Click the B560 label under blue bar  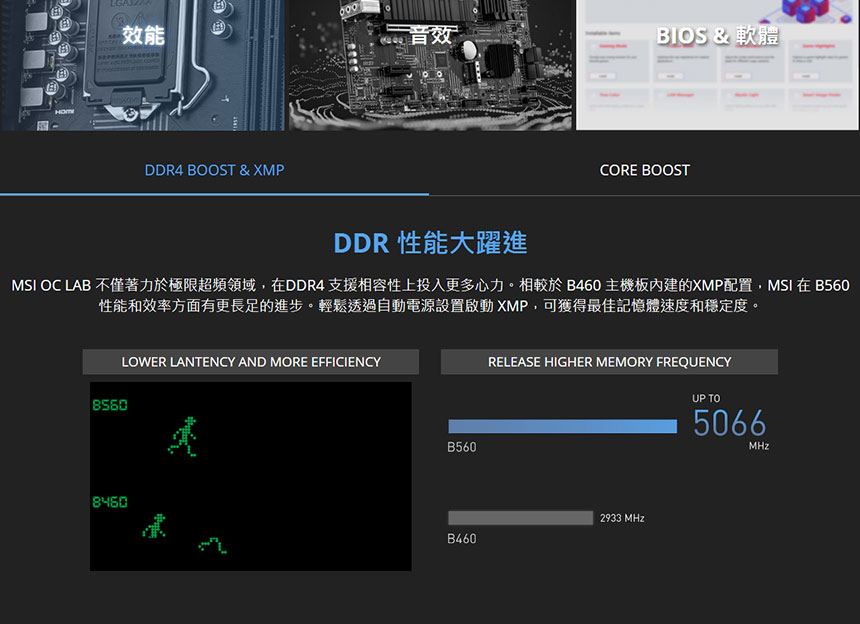[x=462, y=447]
